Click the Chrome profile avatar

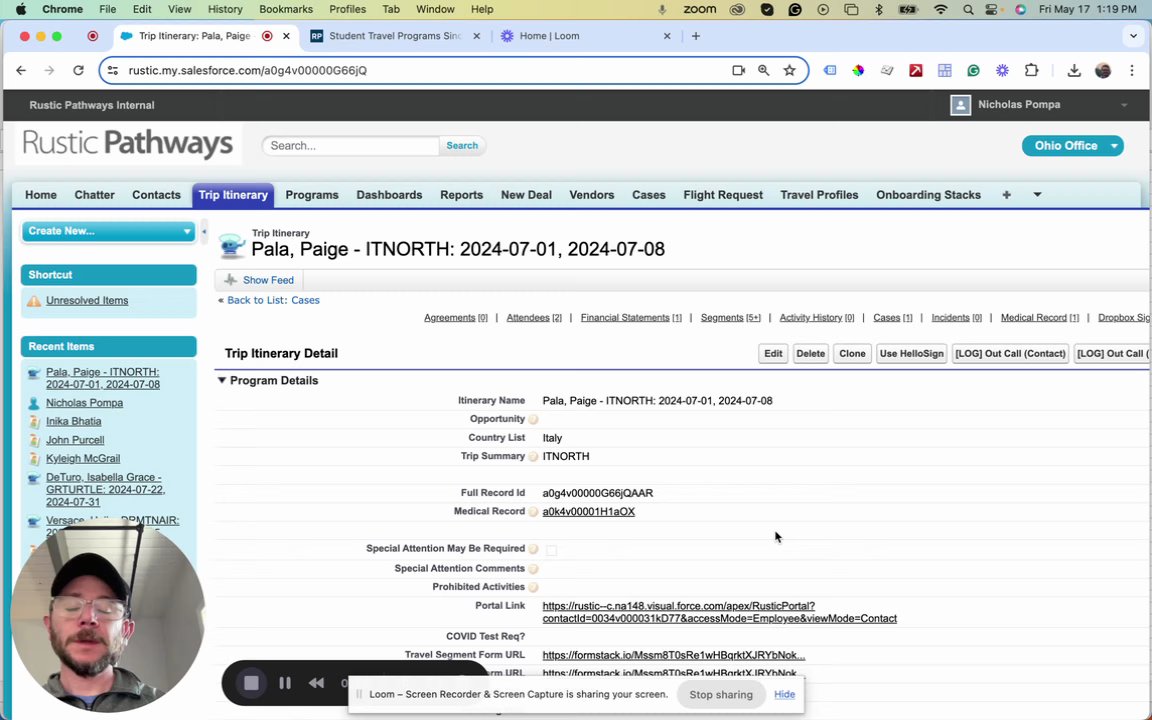pos(1103,71)
